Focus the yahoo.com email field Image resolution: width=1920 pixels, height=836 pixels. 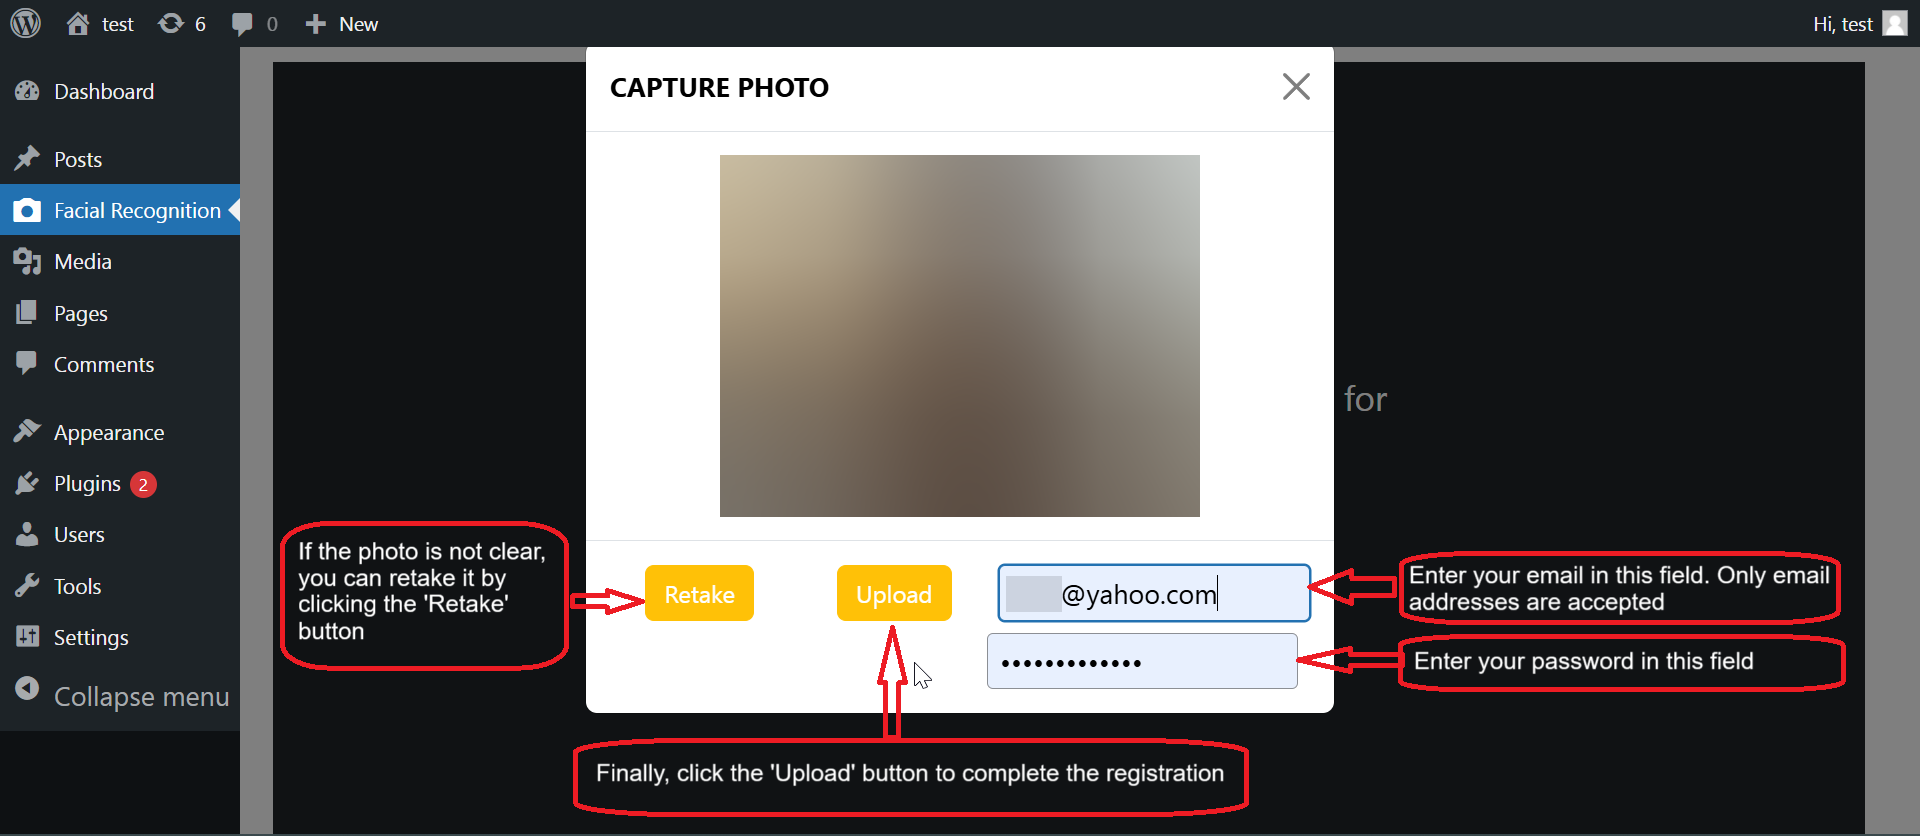pos(1154,593)
